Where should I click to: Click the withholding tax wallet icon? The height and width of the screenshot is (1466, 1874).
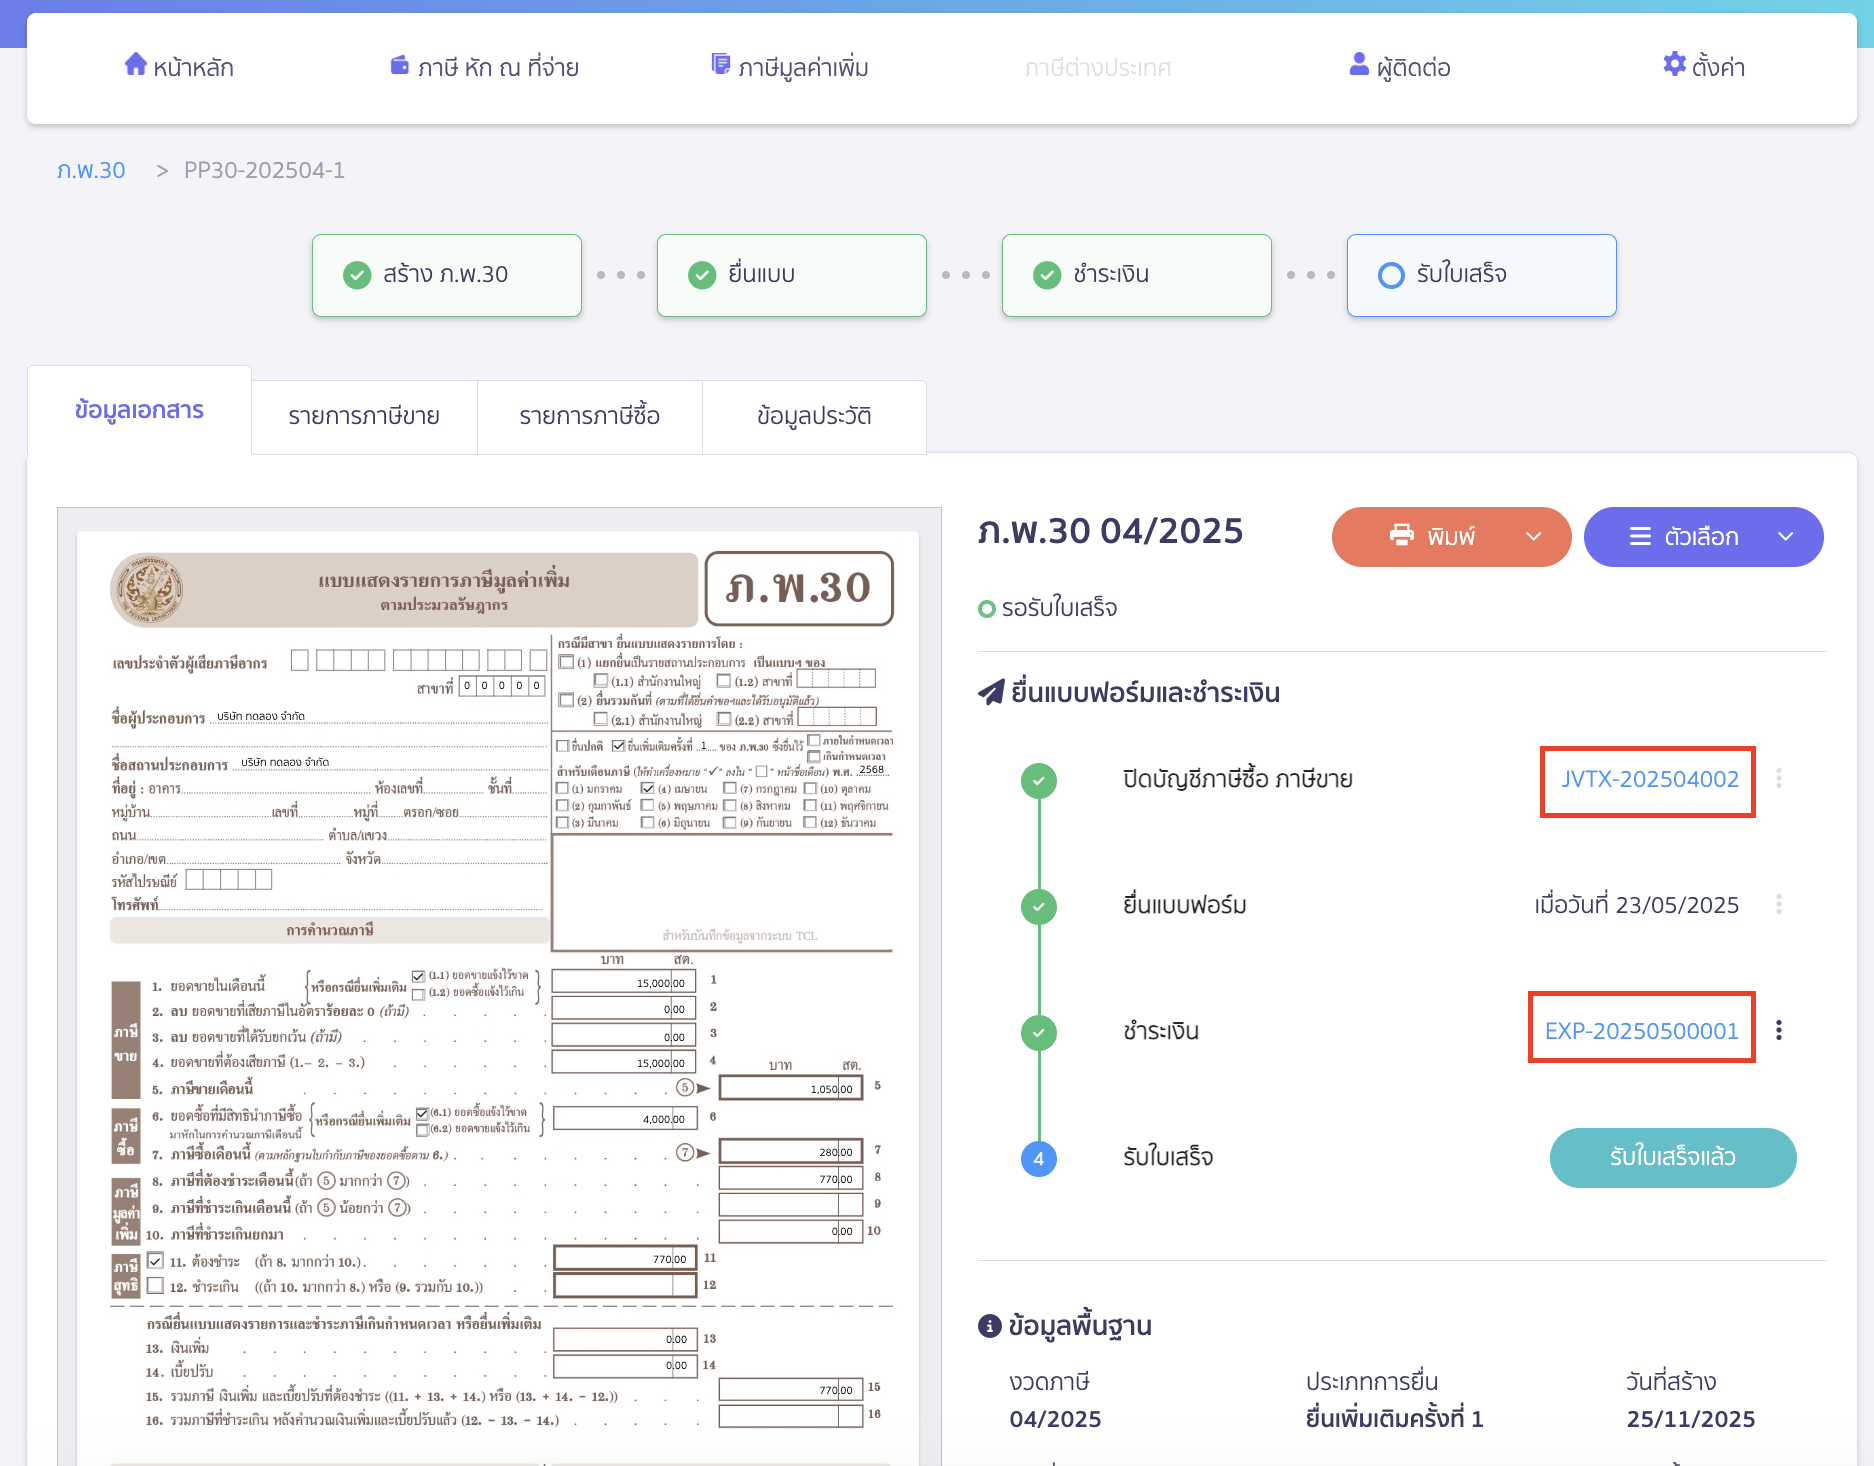[399, 66]
